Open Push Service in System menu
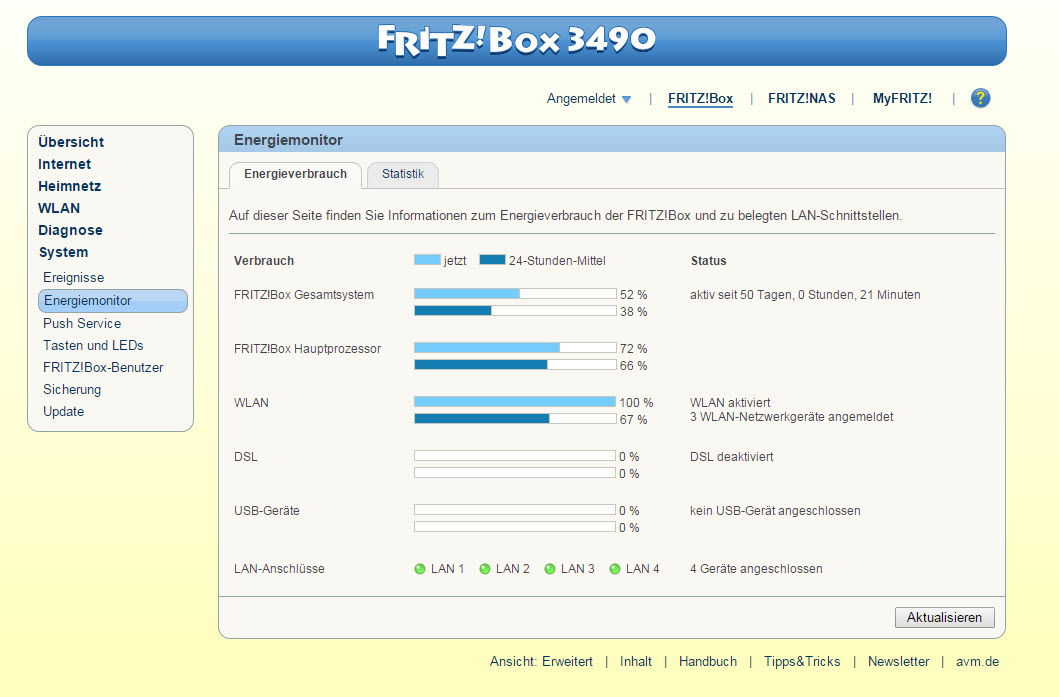Image resolution: width=1059 pixels, height=697 pixels. click(x=82, y=323)
